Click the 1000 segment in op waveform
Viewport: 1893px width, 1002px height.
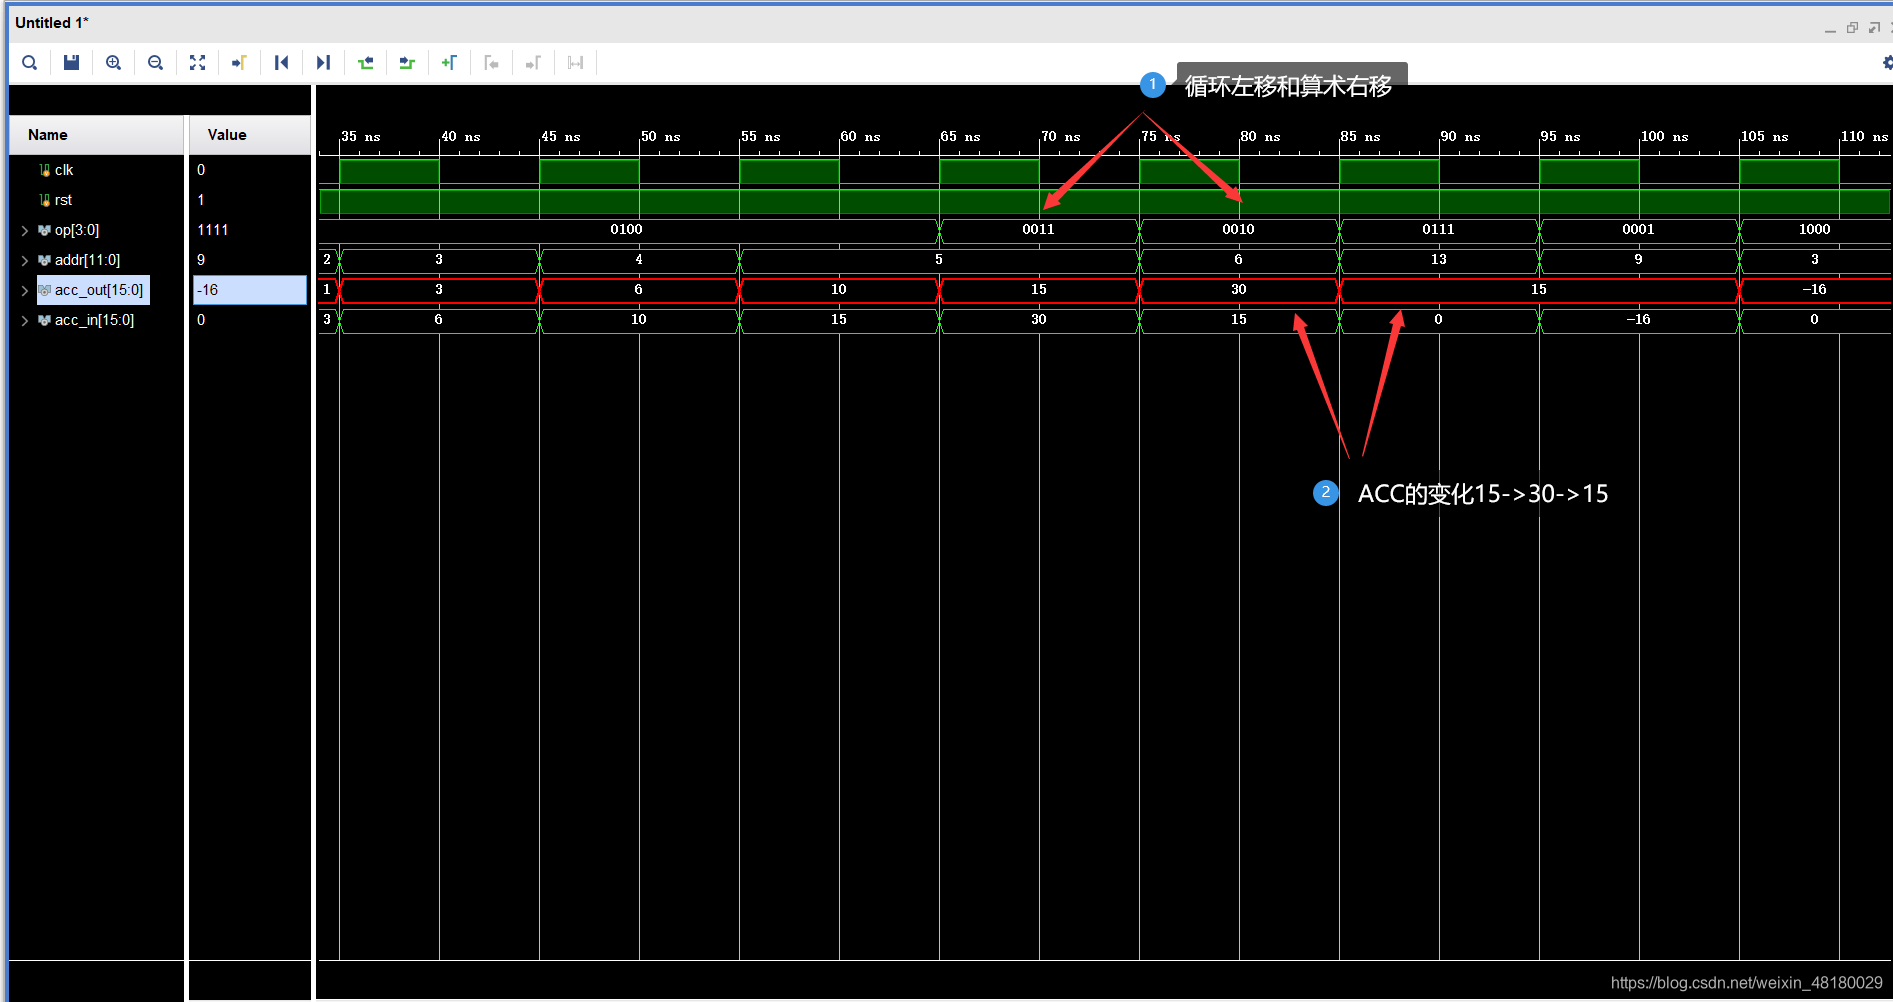tap(1815, 230)
